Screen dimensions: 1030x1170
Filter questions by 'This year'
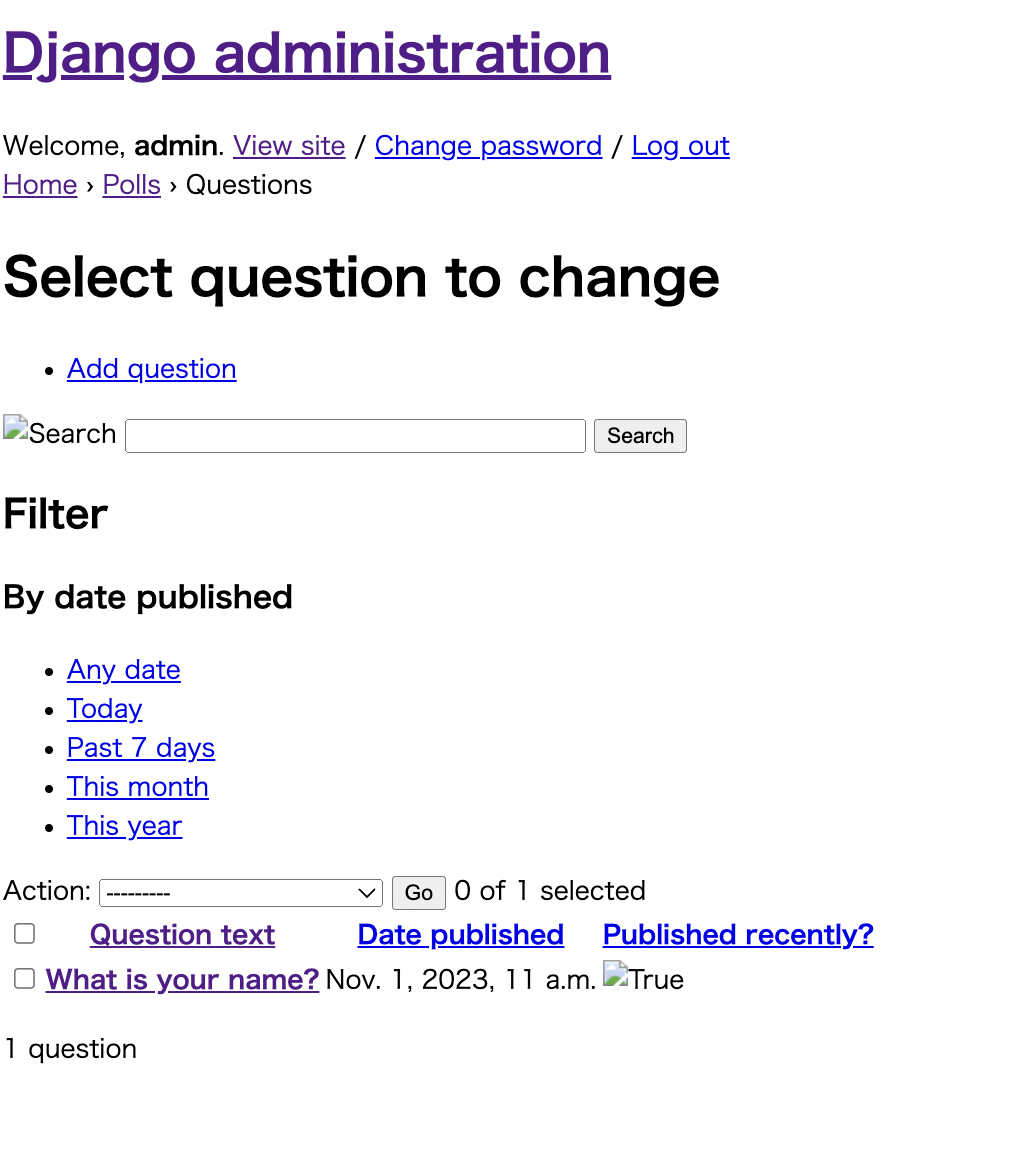tap(124, 826)
